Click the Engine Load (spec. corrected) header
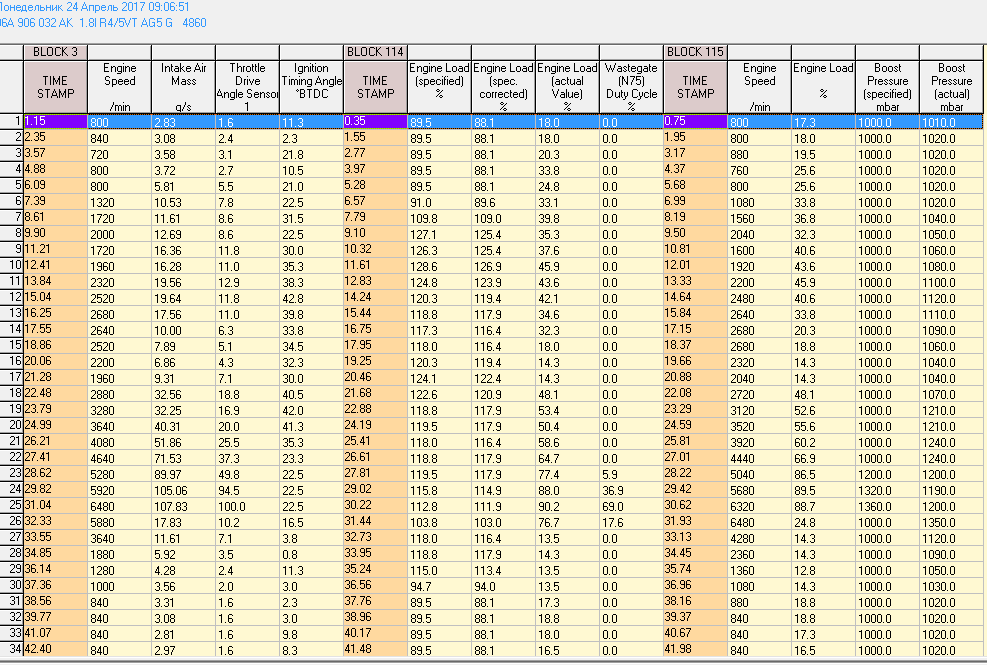The height and width of the screenshot is (665, 987). click(503, 86)
